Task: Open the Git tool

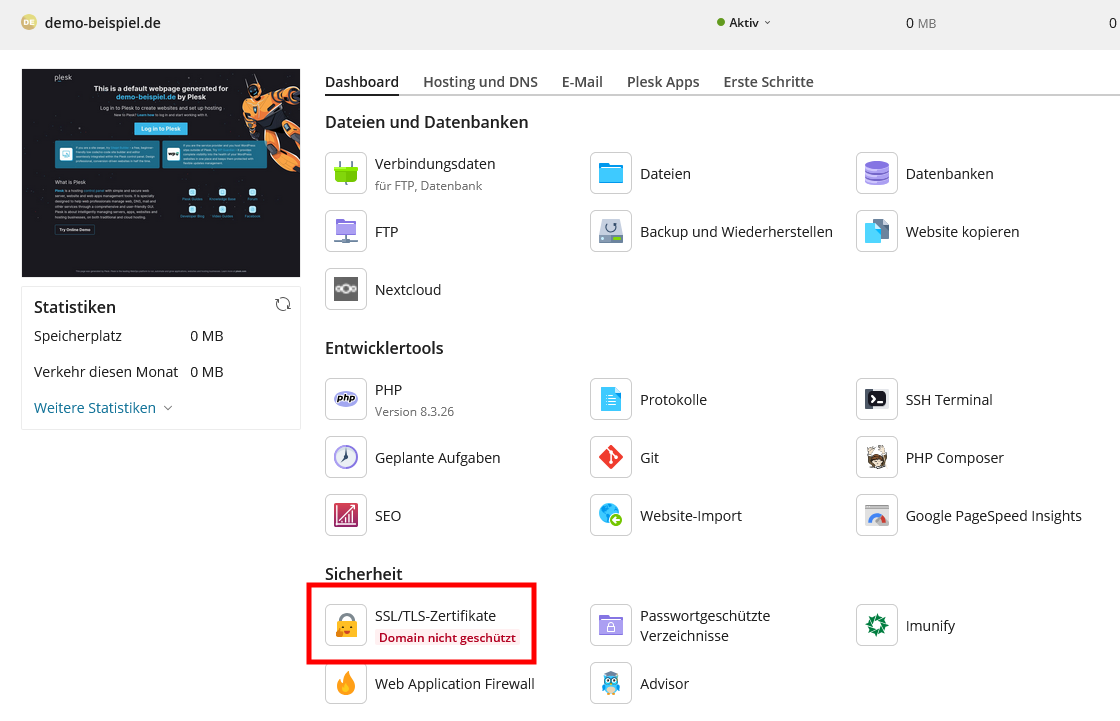Action: (610, 457)
